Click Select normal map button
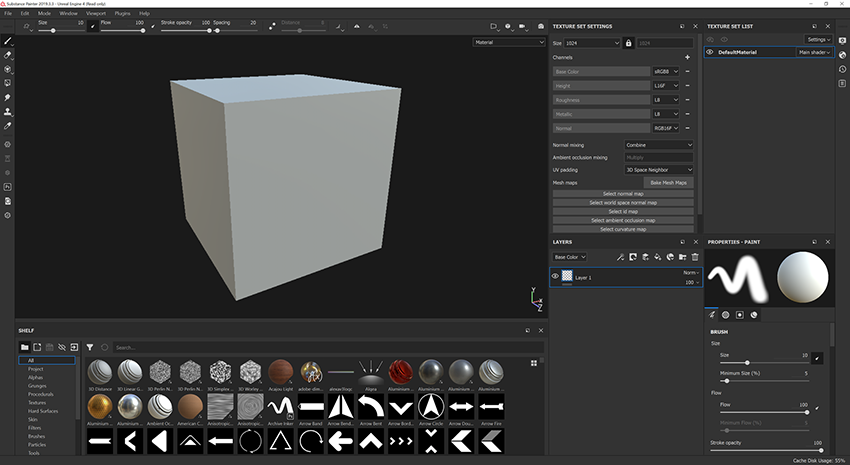Viewport: 850px width, 465px height. [622, 193]
